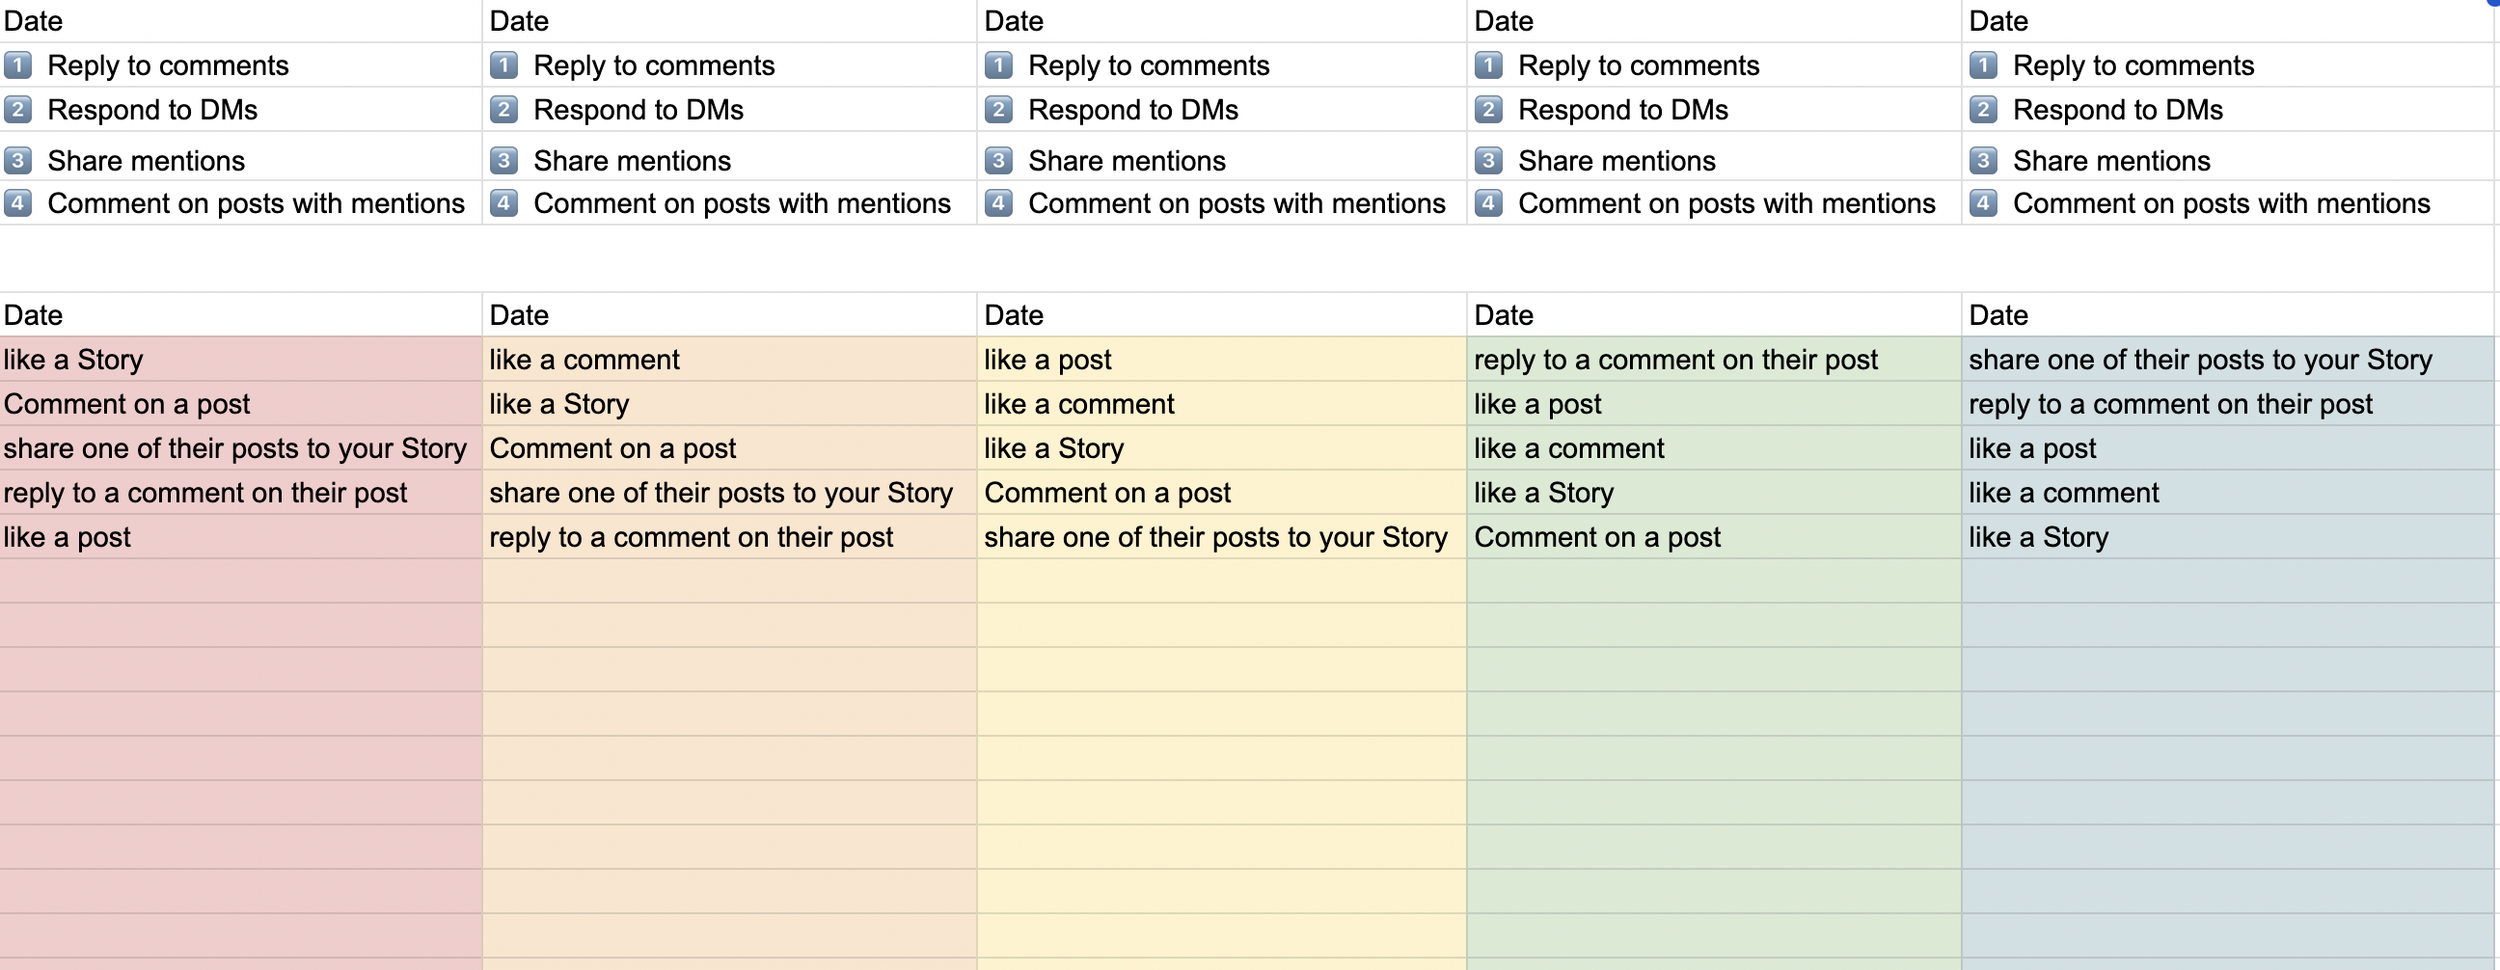Select 'Comment on a post' cell in green column
The height and width of the screenshot is (970, 2500).
pos(1714,537)
